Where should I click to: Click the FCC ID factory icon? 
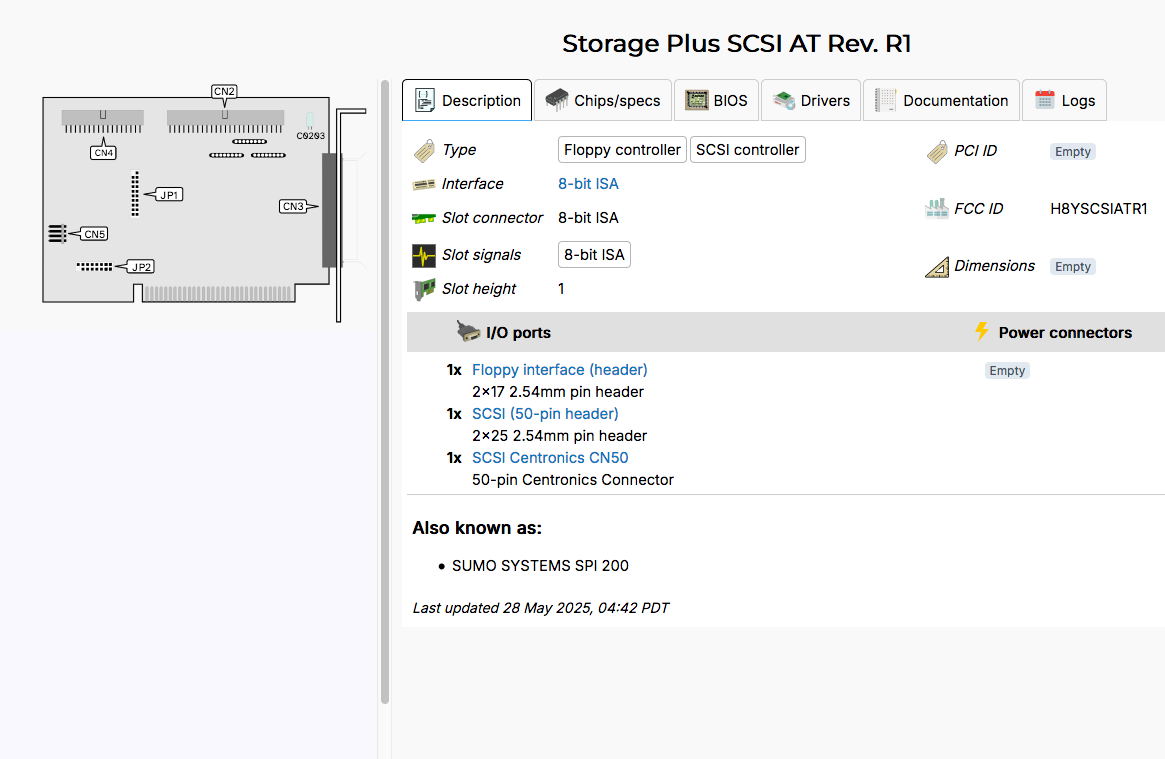tap(937, 209)
